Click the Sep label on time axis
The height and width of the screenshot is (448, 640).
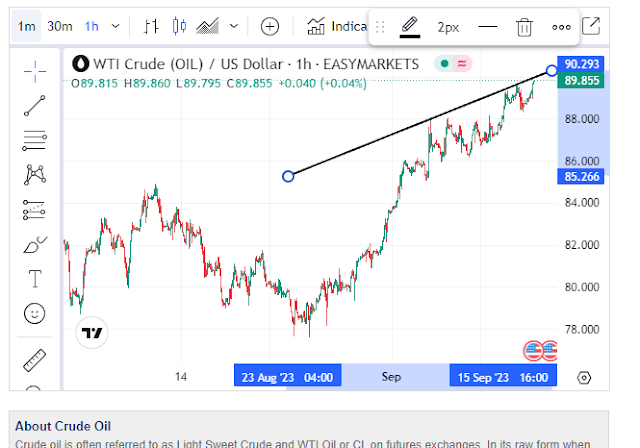click(391, 376)
